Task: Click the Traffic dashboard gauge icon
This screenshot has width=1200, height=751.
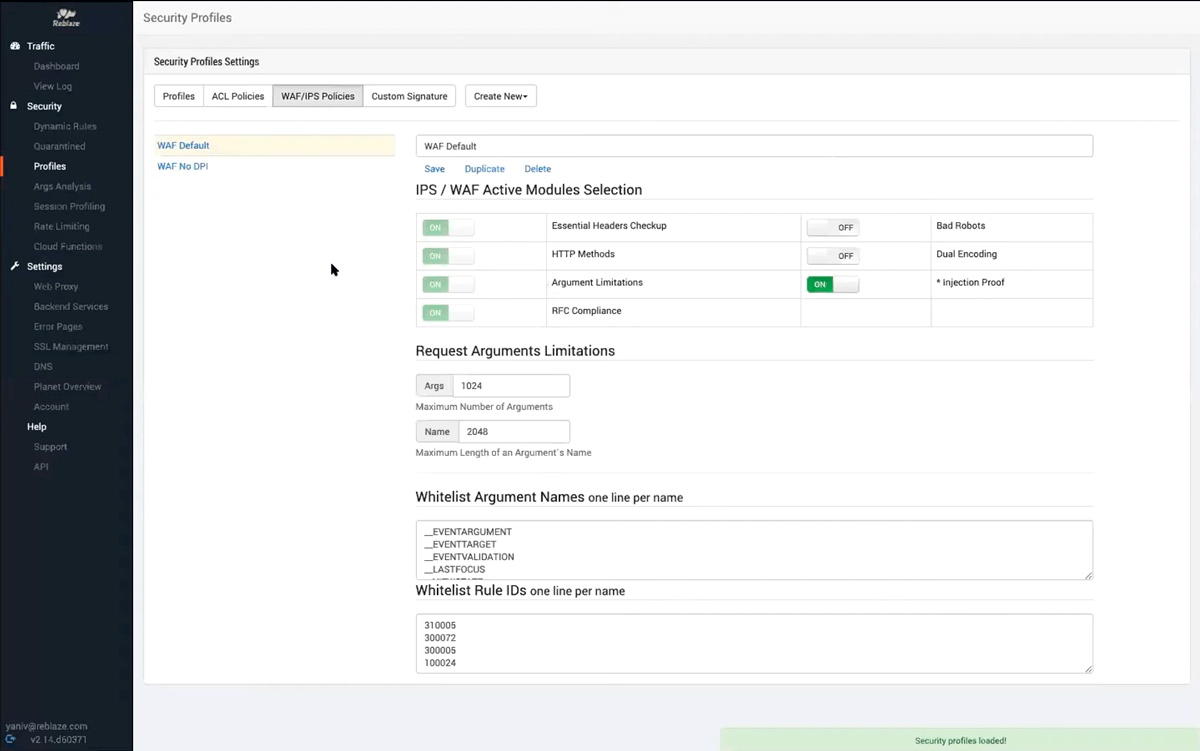Action: tap(14, 46)
